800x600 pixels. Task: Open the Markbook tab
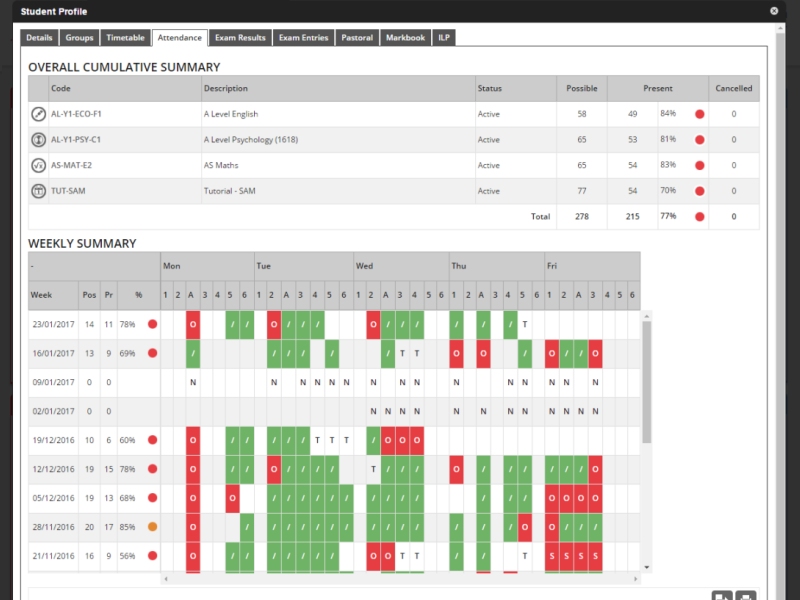pos(406,38)
